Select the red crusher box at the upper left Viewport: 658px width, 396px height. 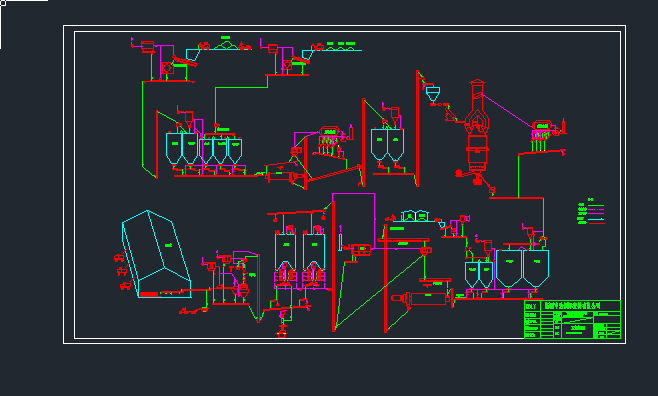(167, 68)
